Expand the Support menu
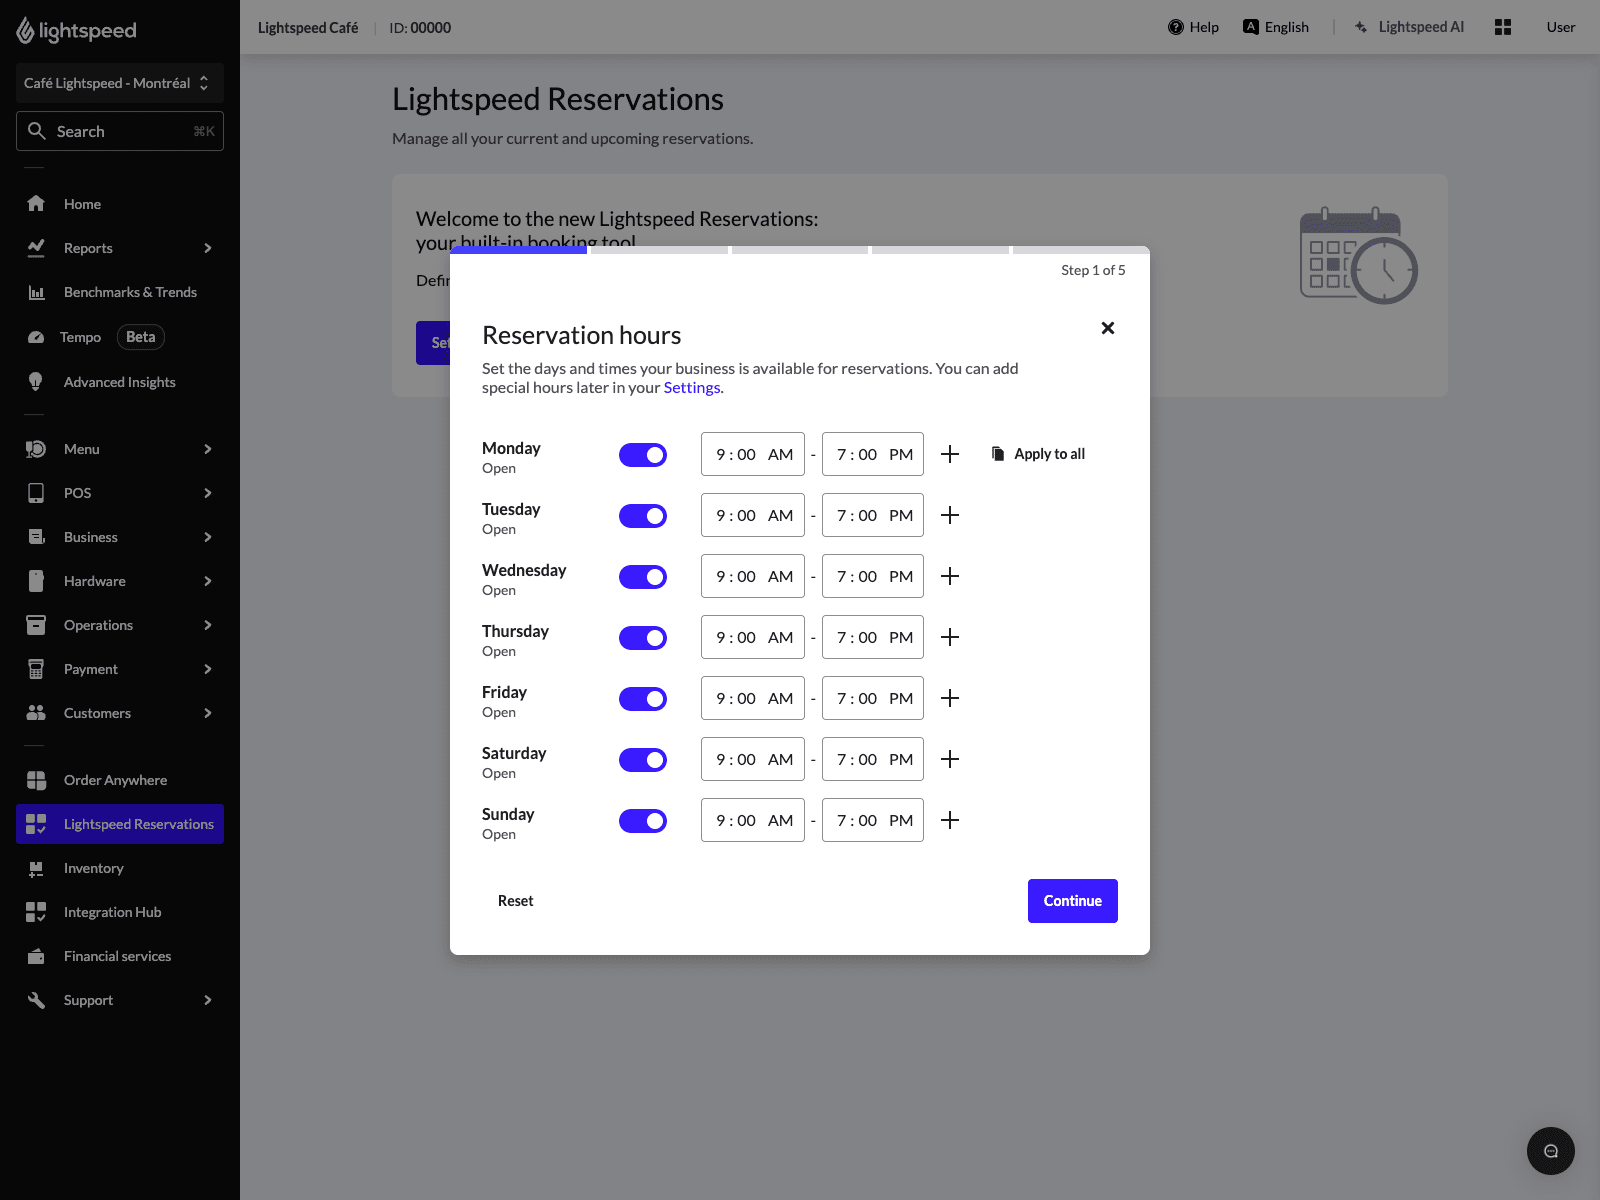The width and height of the screenshot is (1600, 1200). (207, 1000)
